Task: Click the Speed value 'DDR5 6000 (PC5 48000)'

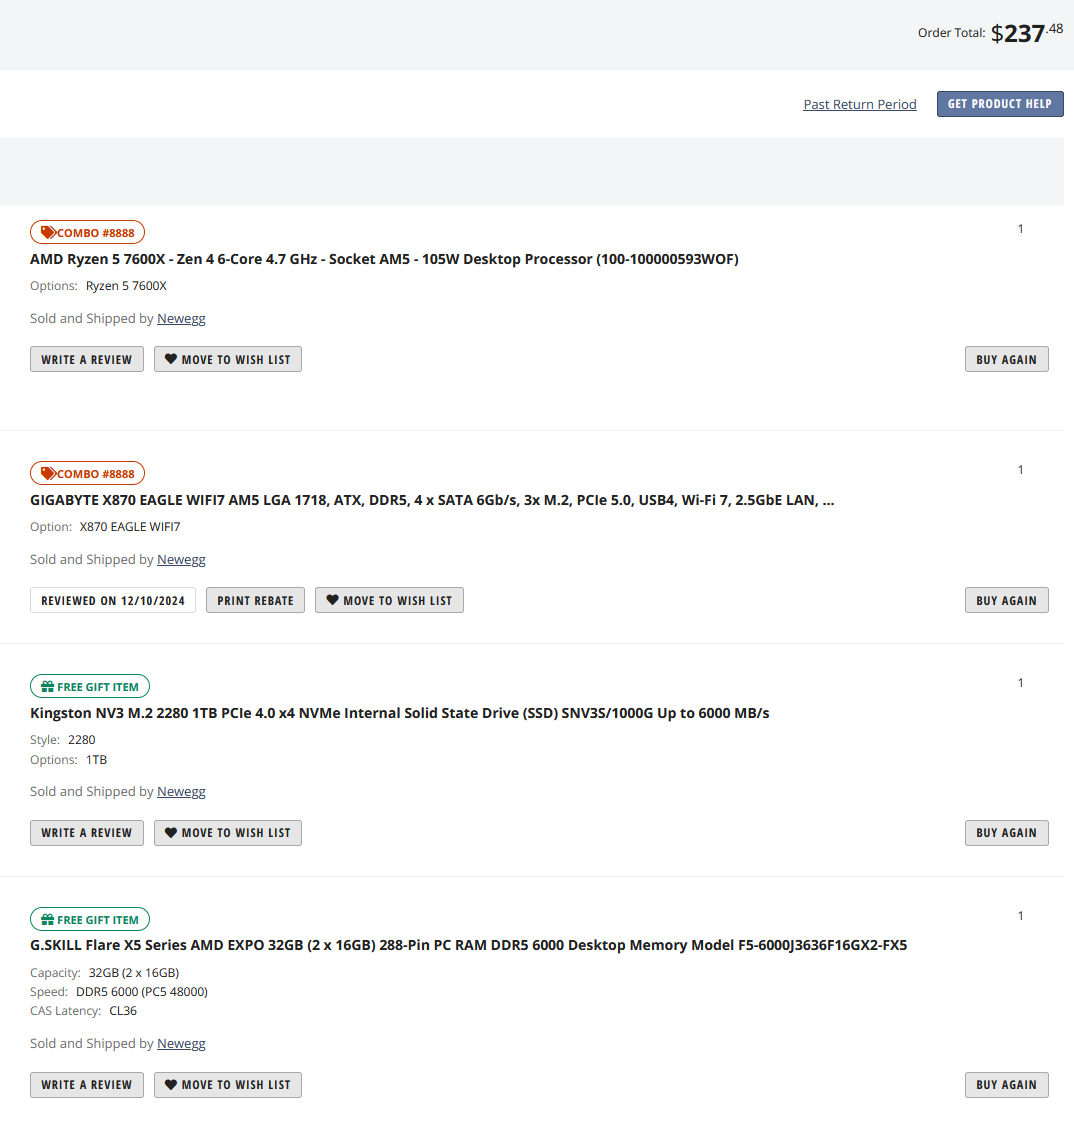Action: click(x=142, y=992)
